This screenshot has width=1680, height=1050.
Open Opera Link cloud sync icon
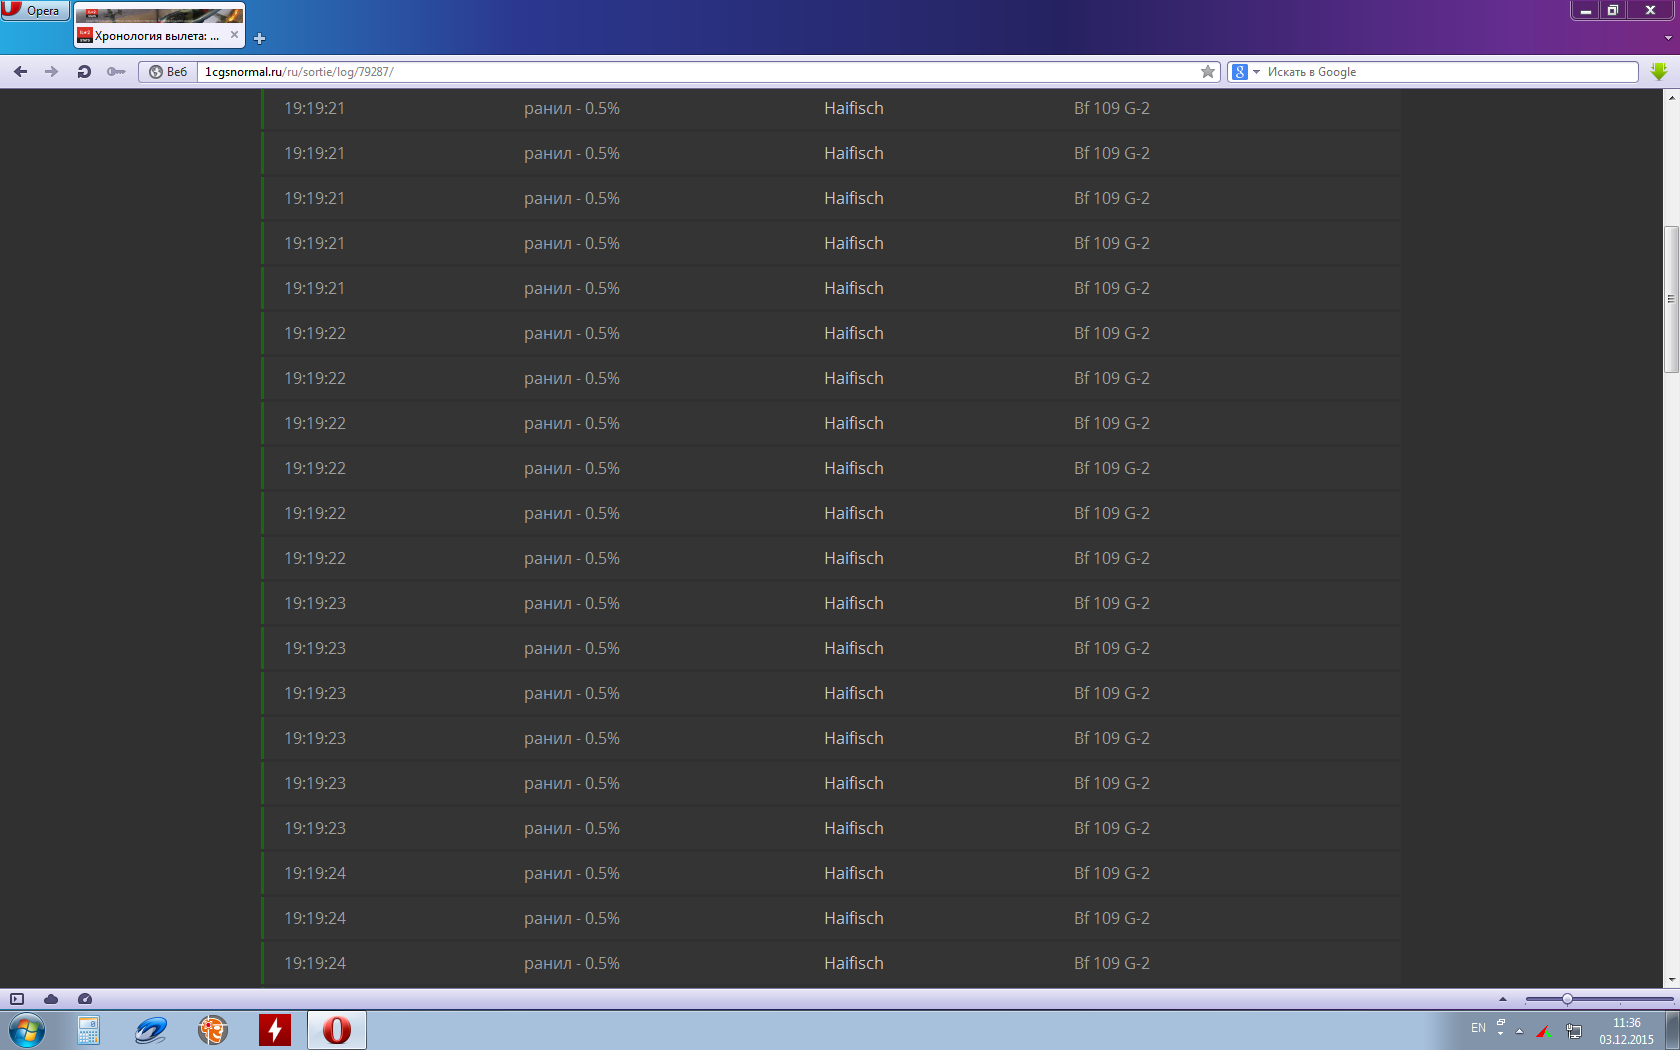(x=51, y=999)
